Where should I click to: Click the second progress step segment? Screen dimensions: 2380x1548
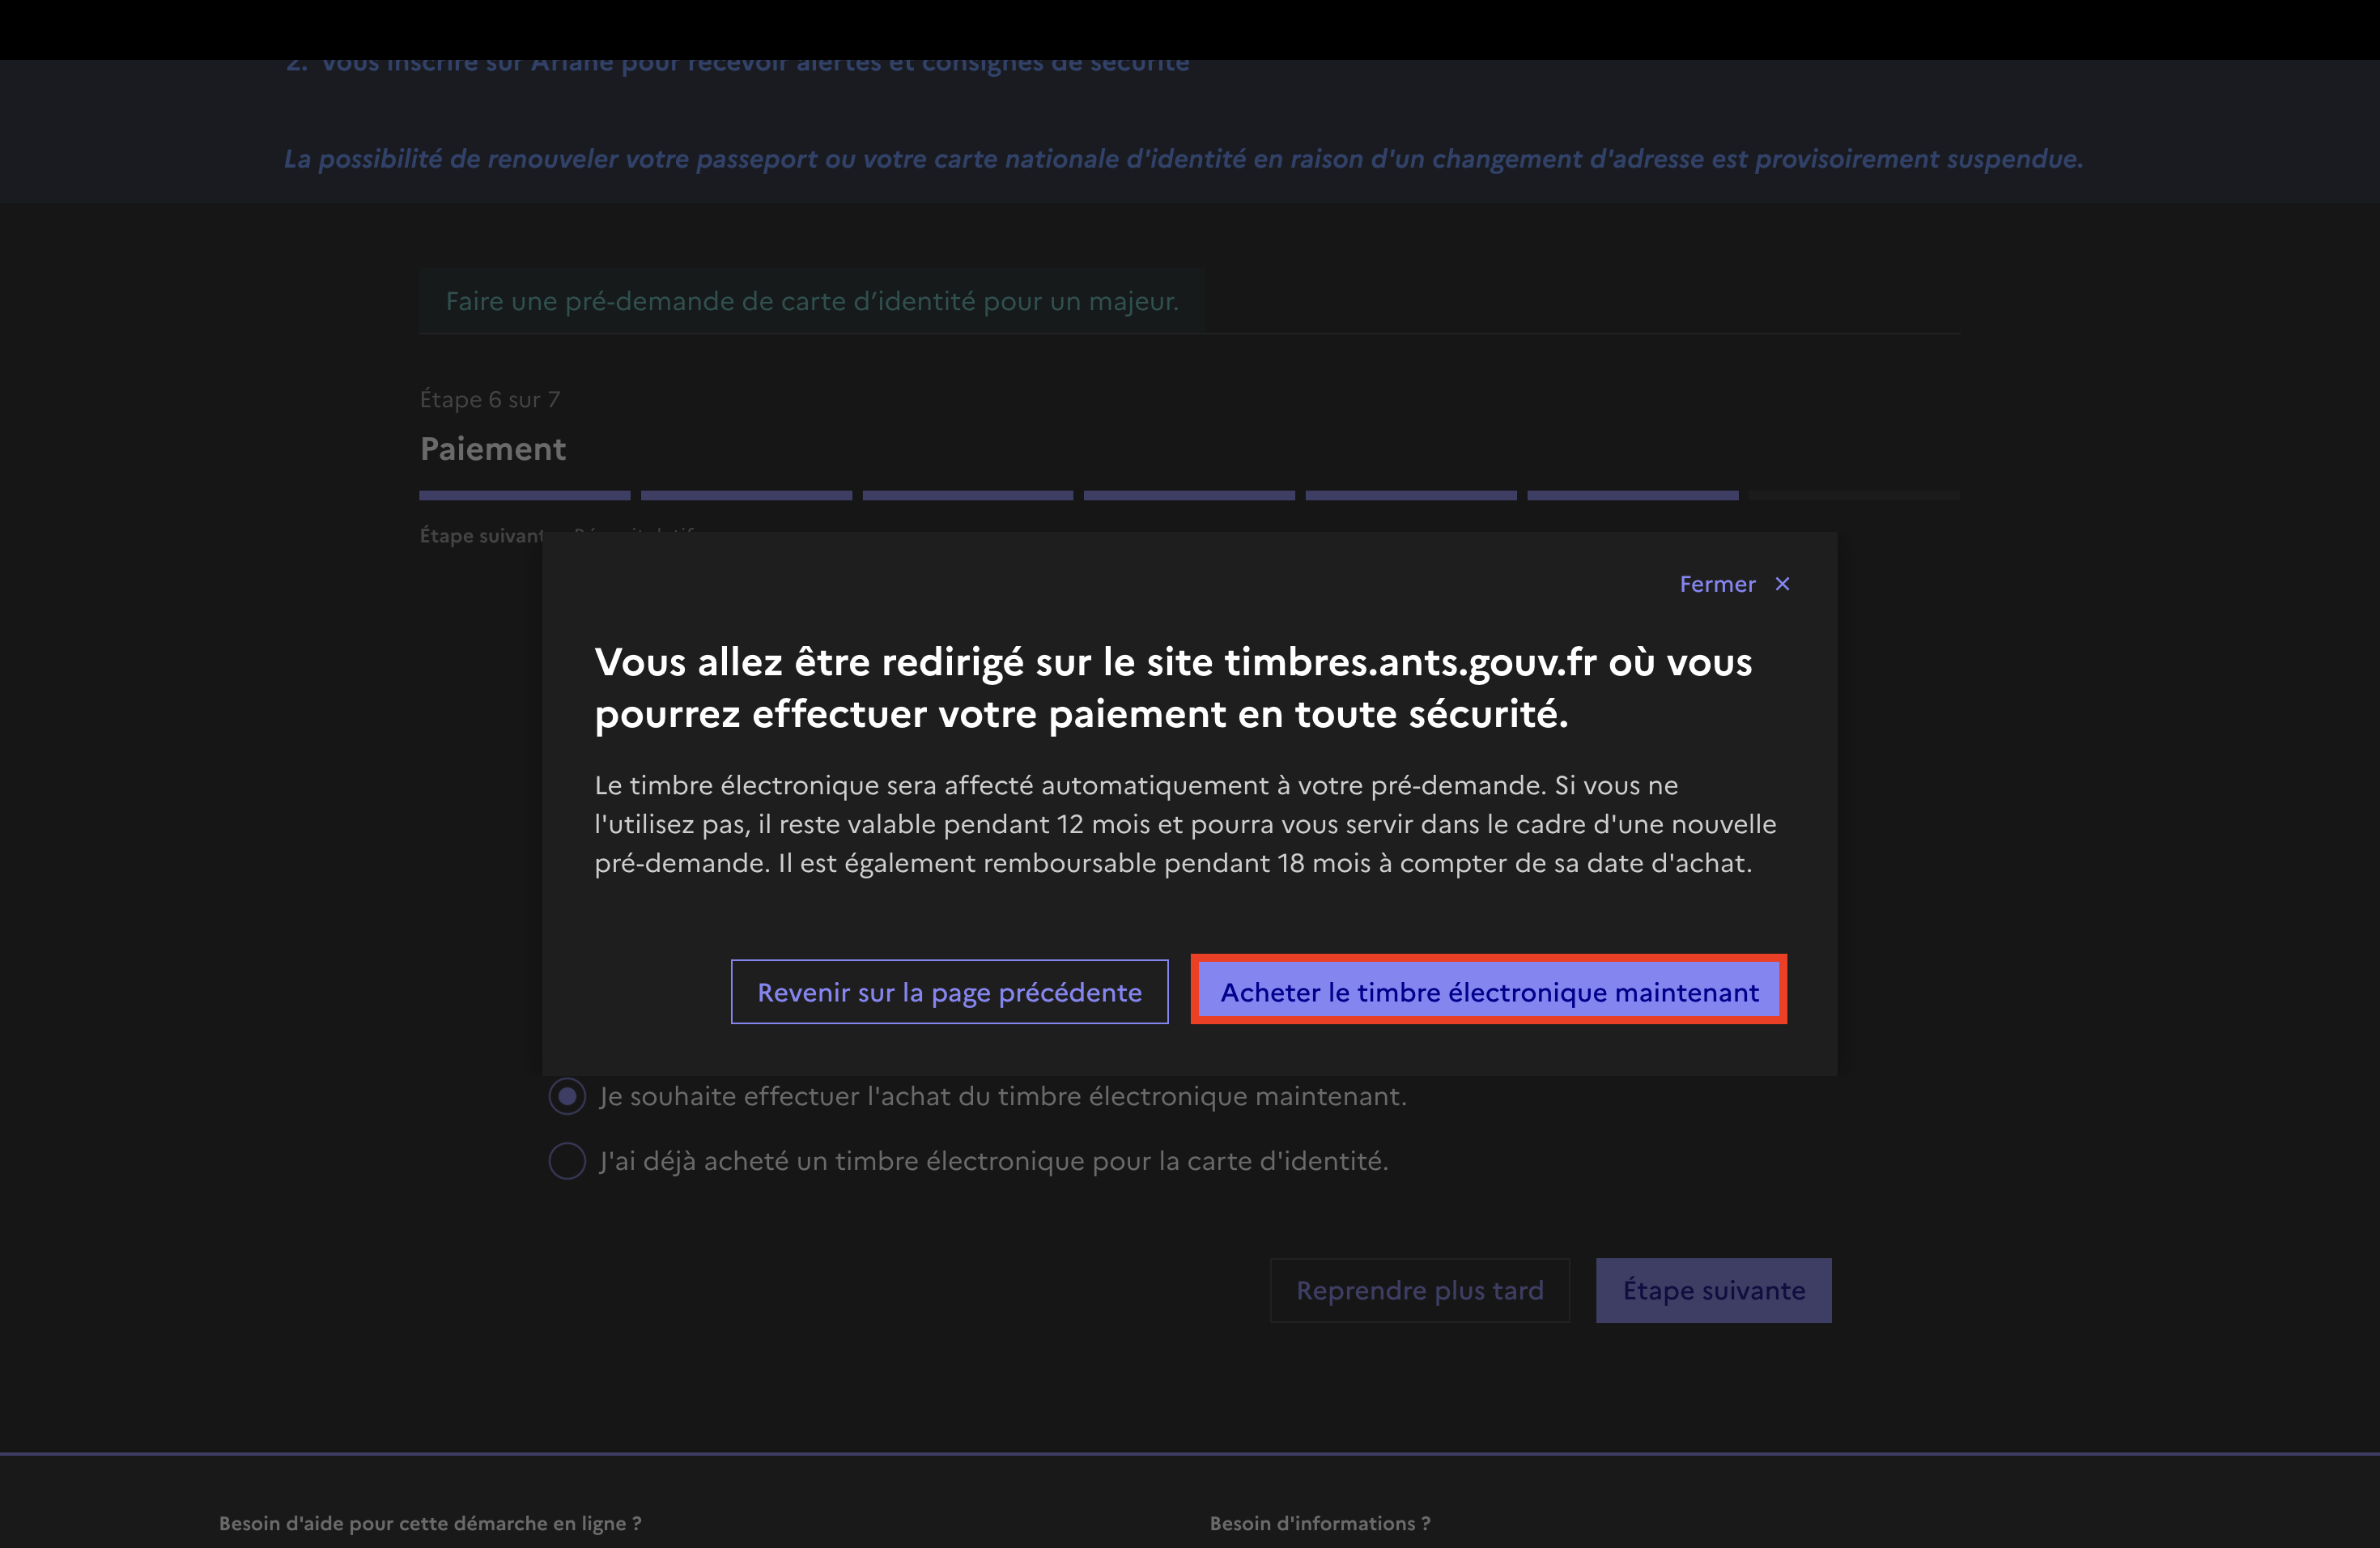click(746, 496)
